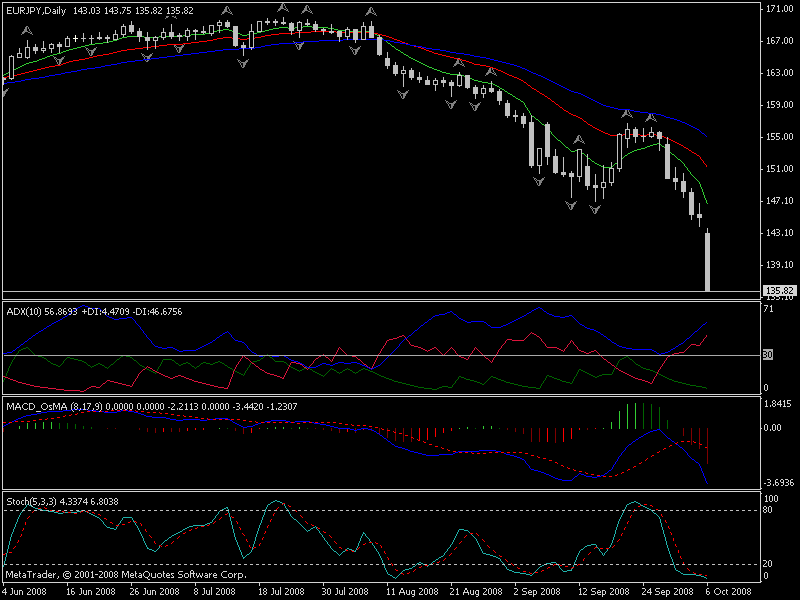Click the level 30 label in ADX panel
Image resolution: width=800 pixels, height=600 pixels.
[769, 355]
